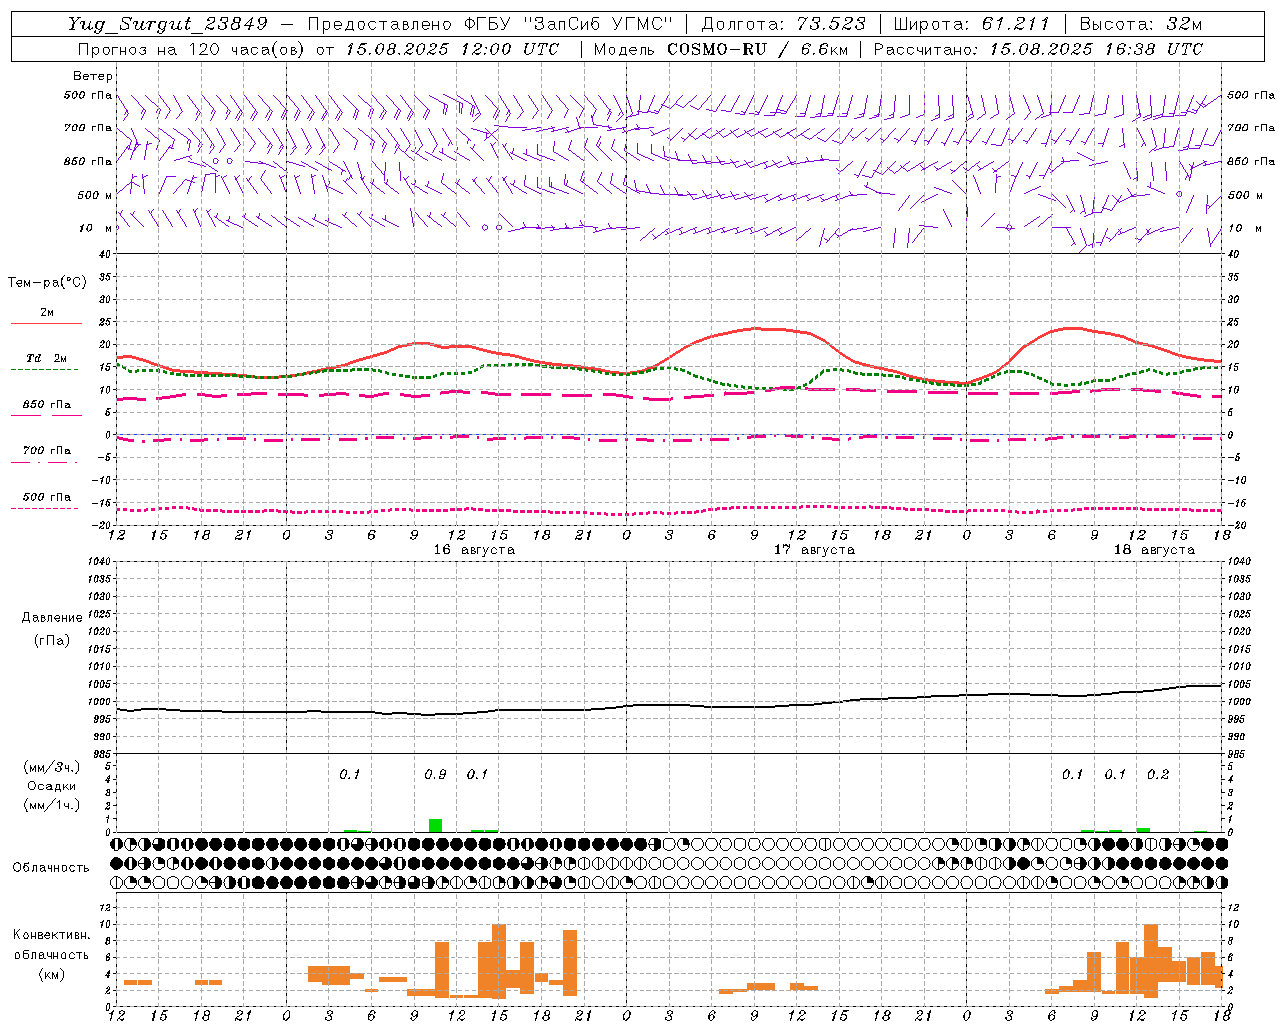Click the Конвективн. облачность panel label
The height and width of the screenshot is (1024, 1280).
coord(51,945)
